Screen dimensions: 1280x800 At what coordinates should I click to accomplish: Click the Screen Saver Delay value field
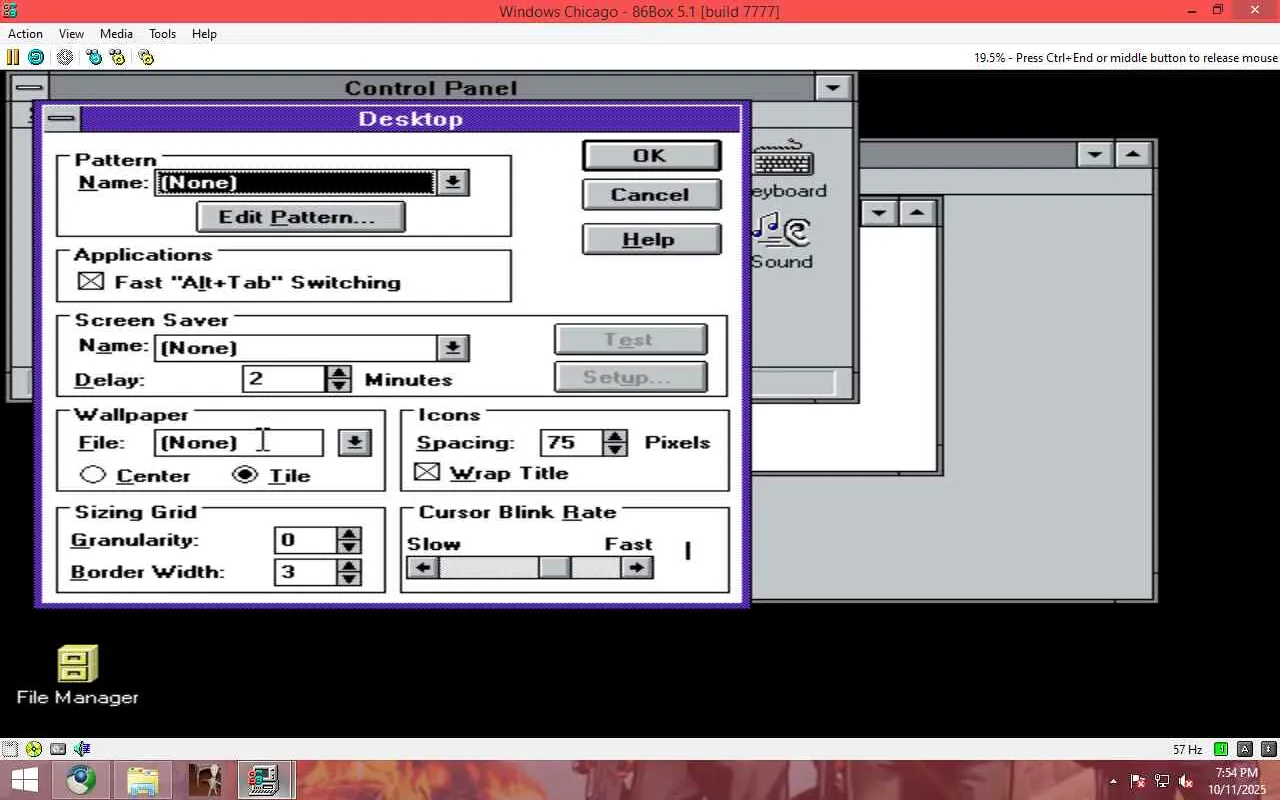pyautogui.click(x=285, y=379)
